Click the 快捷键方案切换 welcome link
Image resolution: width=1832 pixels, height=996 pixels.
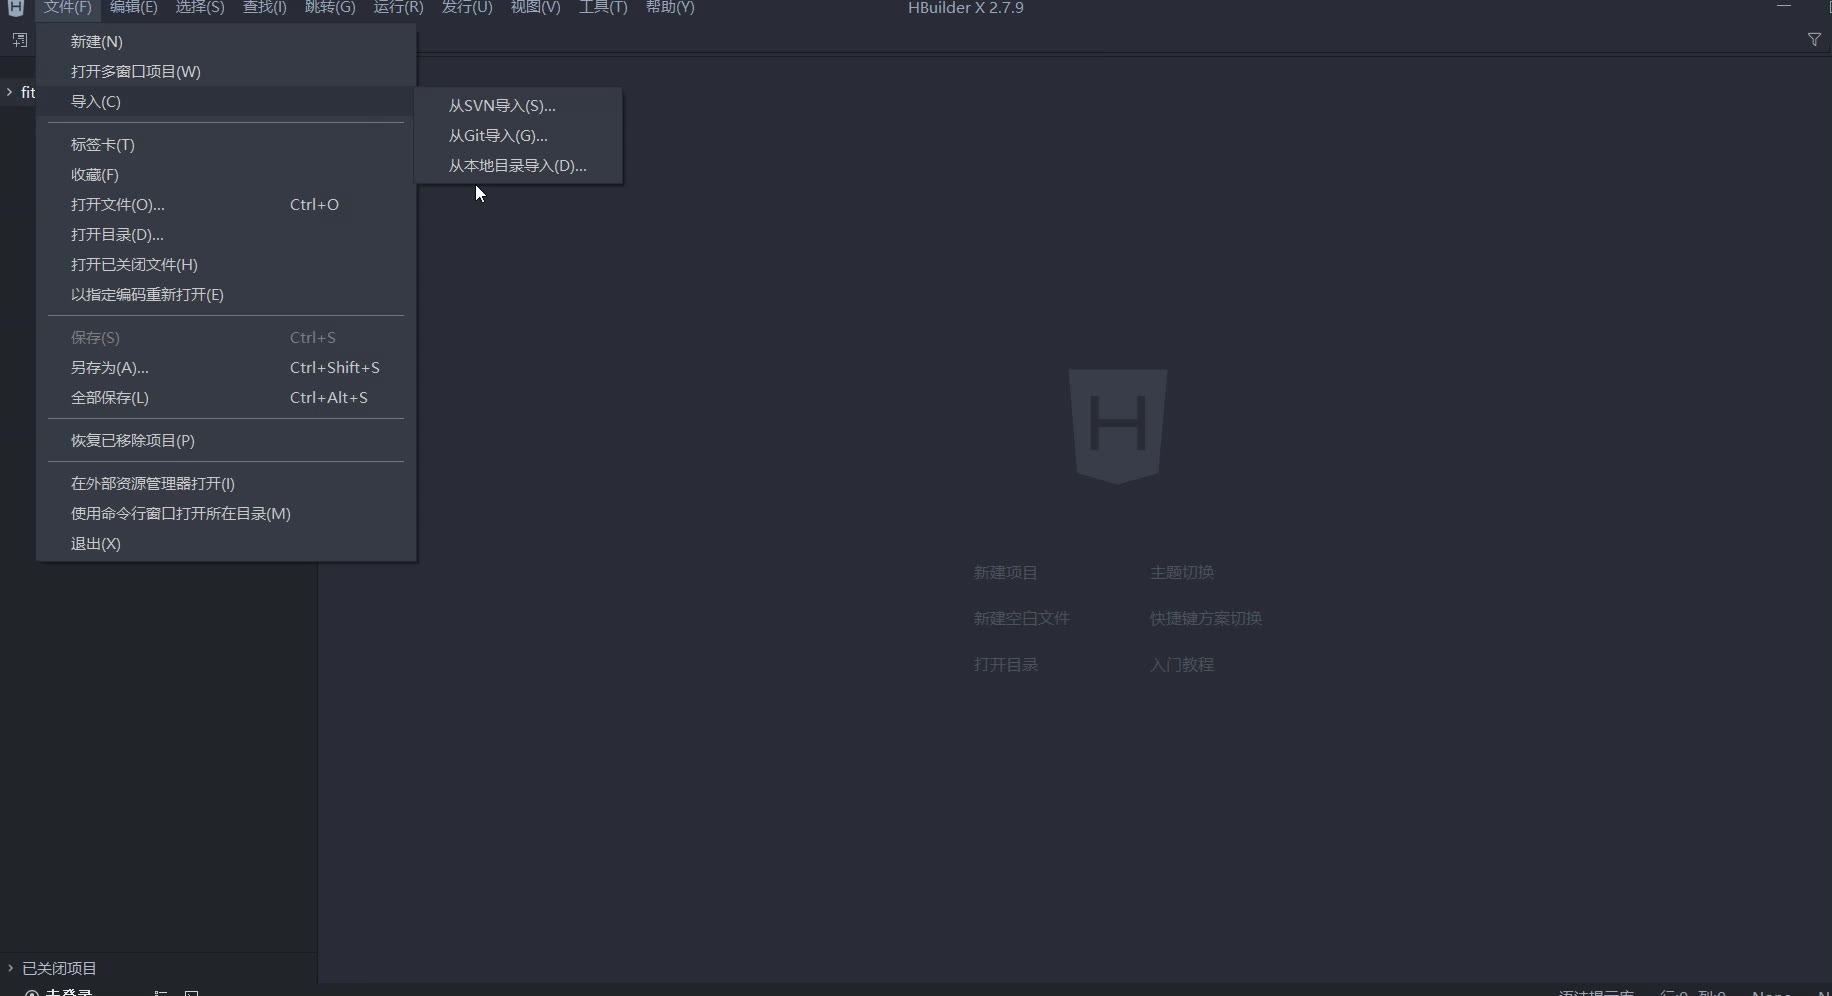click(1206, 619)
